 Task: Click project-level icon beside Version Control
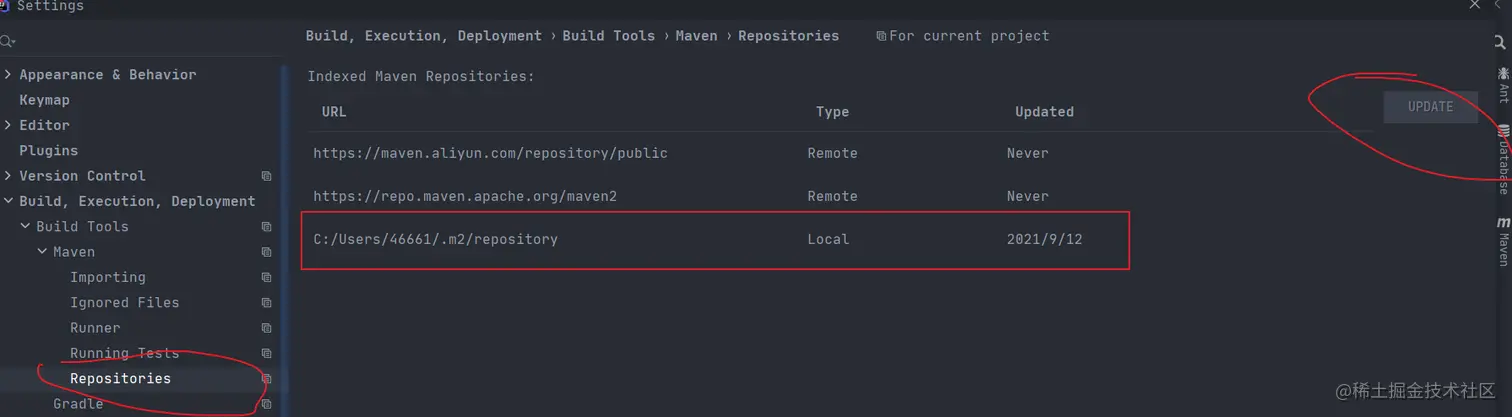point(266,176)
